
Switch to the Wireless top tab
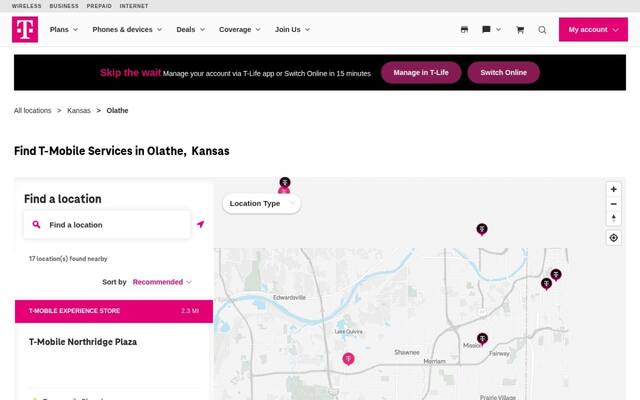pos(27,6)
